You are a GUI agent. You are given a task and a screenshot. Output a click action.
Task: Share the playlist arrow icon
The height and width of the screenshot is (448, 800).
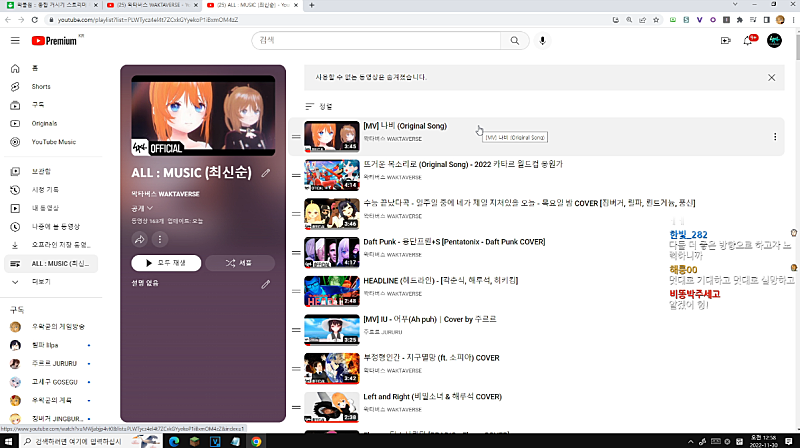(x=140, y=239)
